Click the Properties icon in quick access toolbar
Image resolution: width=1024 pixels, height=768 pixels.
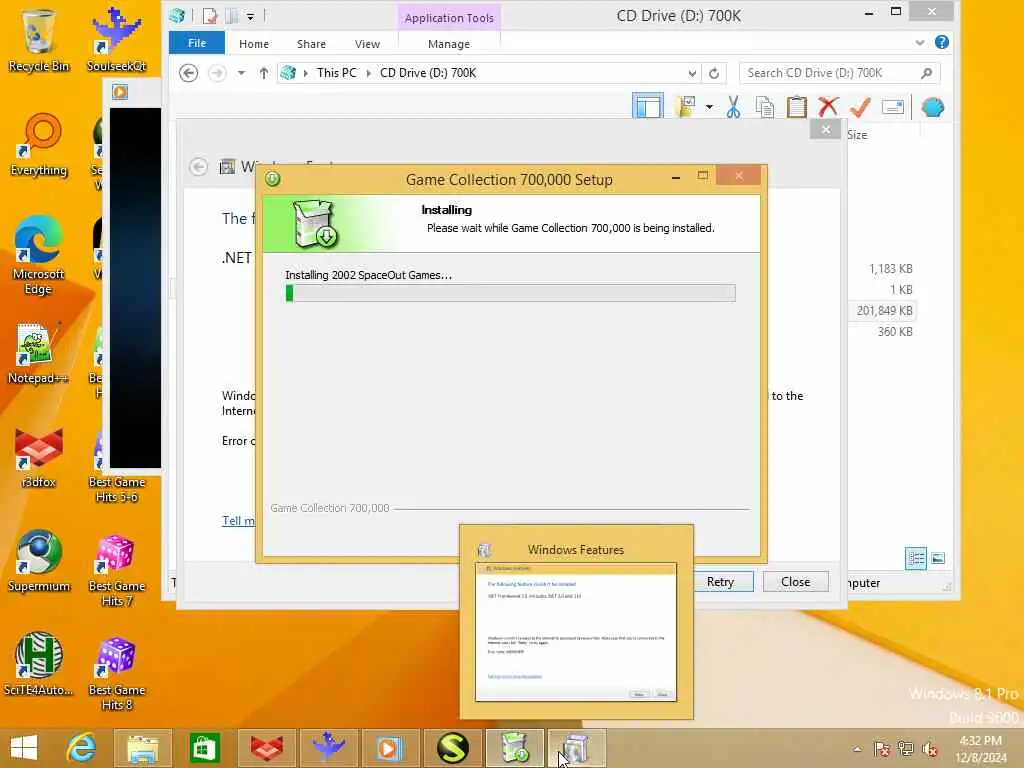210,16
